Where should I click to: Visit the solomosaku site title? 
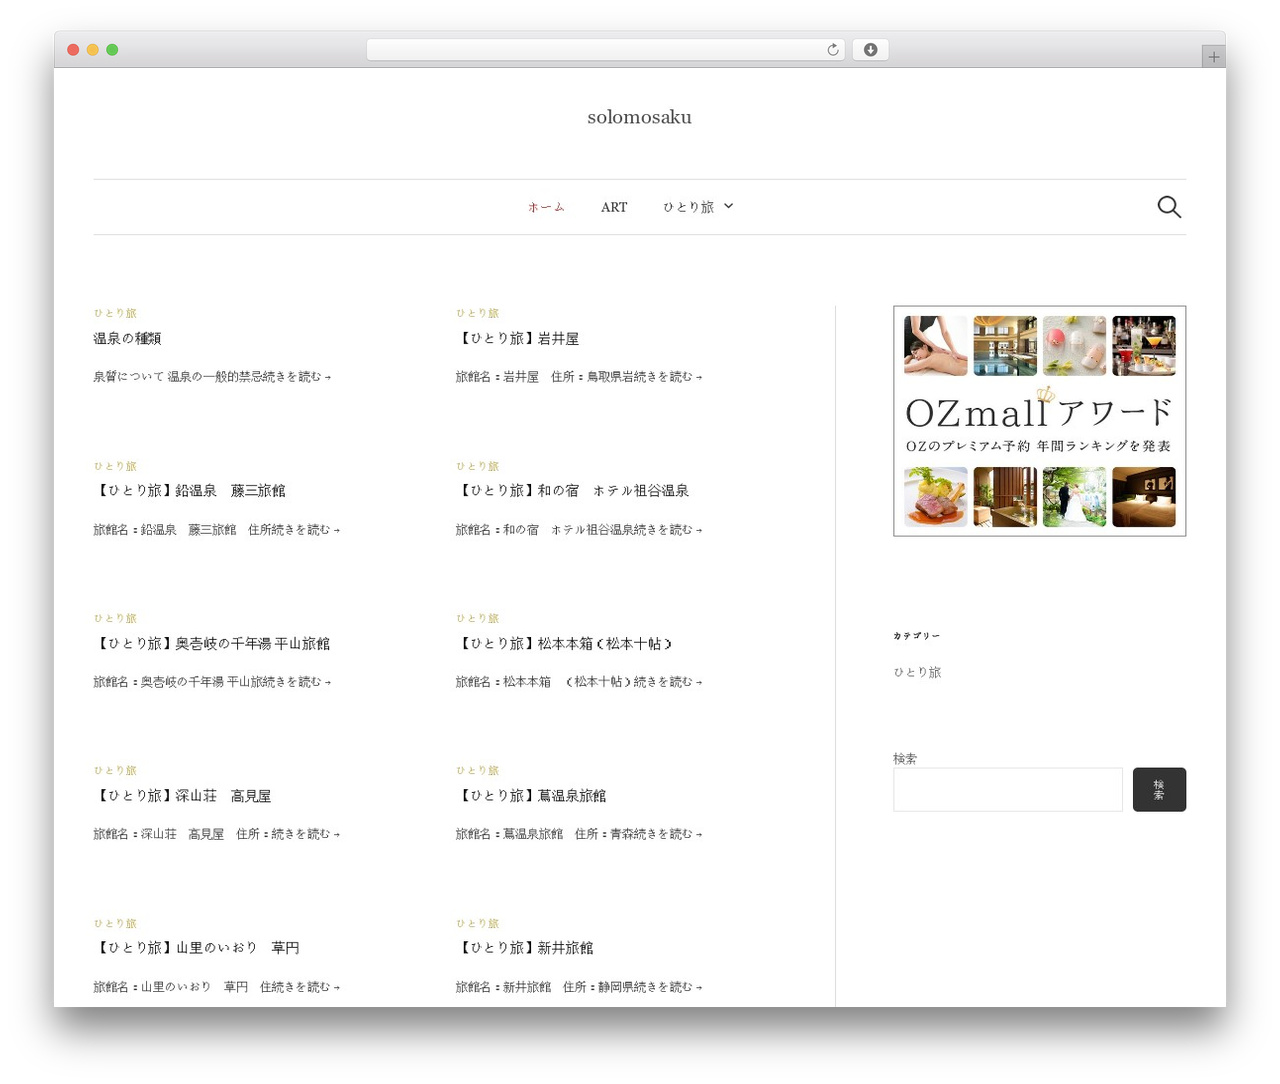[640, 117]
